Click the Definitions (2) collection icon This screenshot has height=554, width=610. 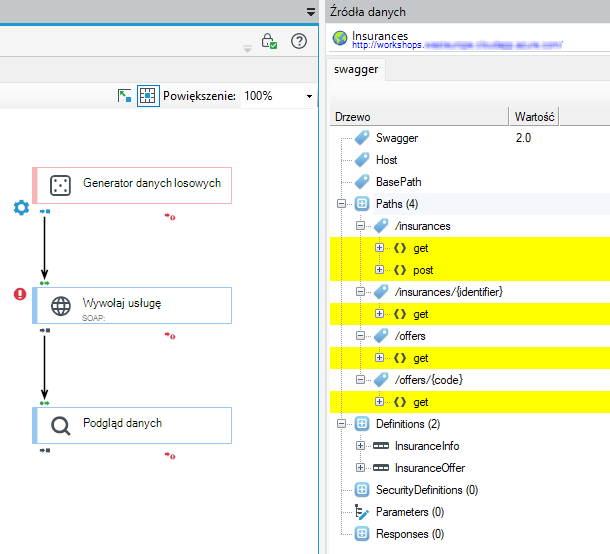(x=362, y=423)
